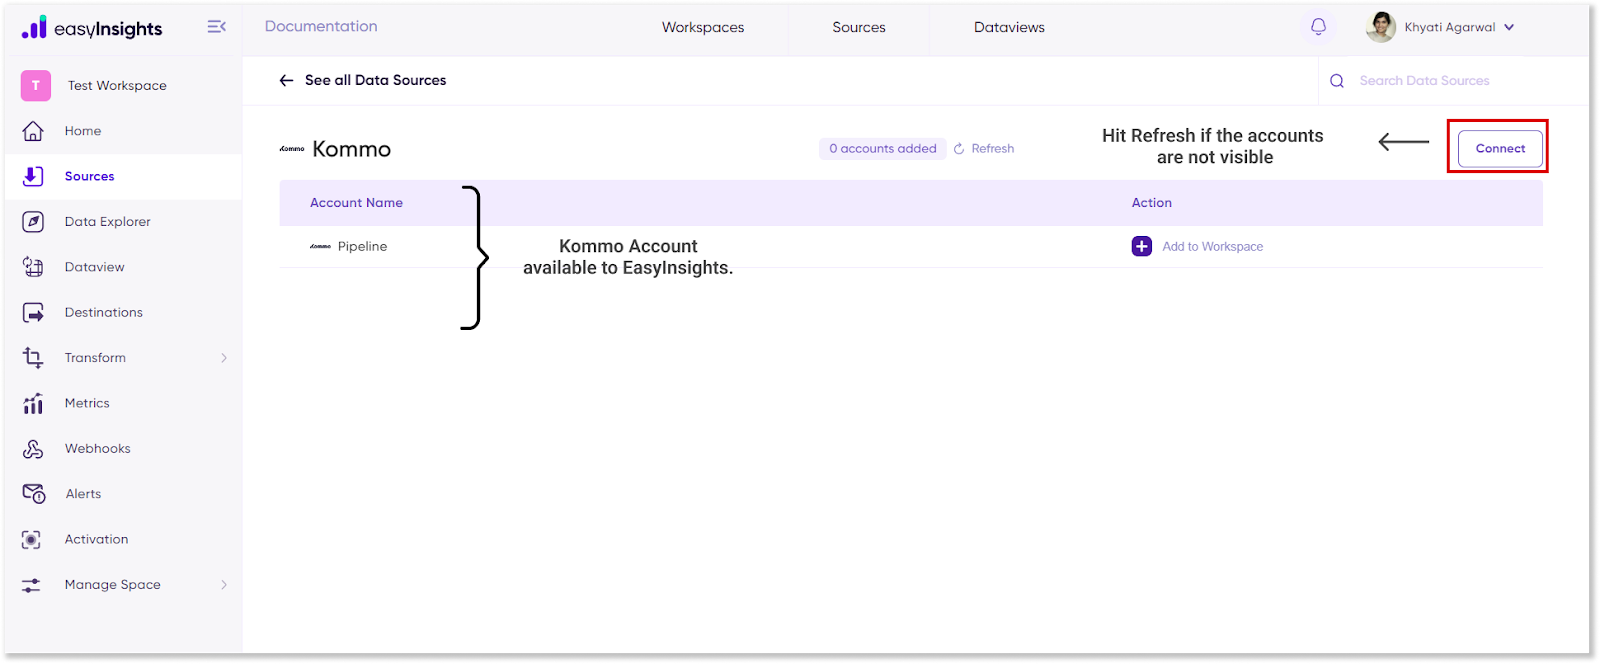Click Khyati Agarwal's profile picture
The width and height of the screenshot is (1600, 664).
(1381, 27)
